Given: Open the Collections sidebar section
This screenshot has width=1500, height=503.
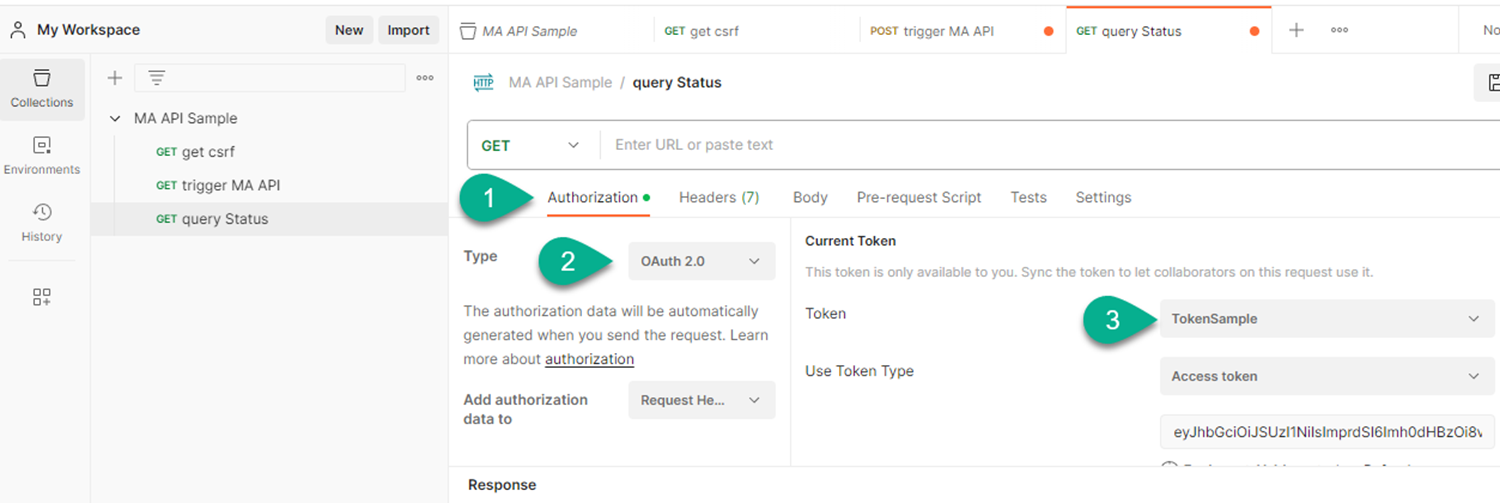Looking at the screenshot, I should tap(42, 89).
